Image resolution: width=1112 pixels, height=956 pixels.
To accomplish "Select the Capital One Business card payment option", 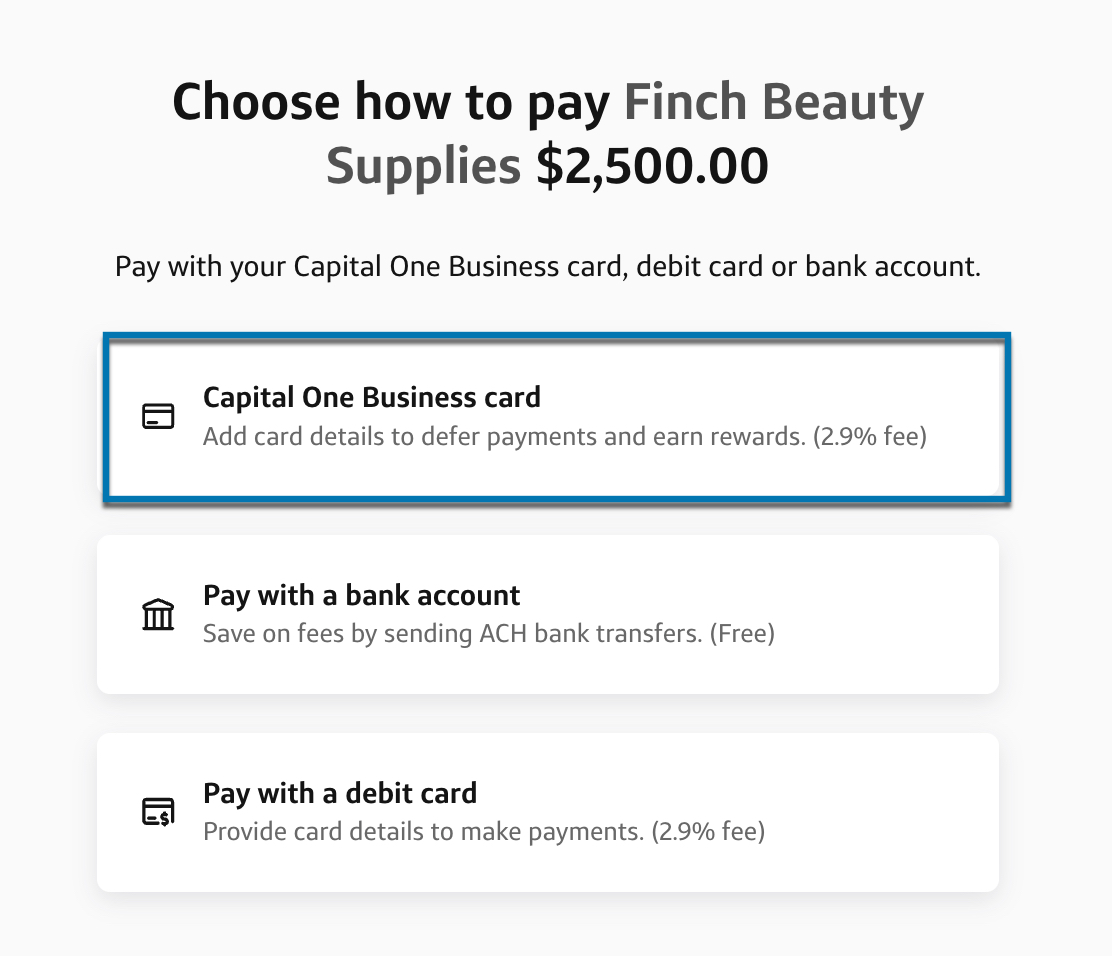I will [x=556, y=416].
